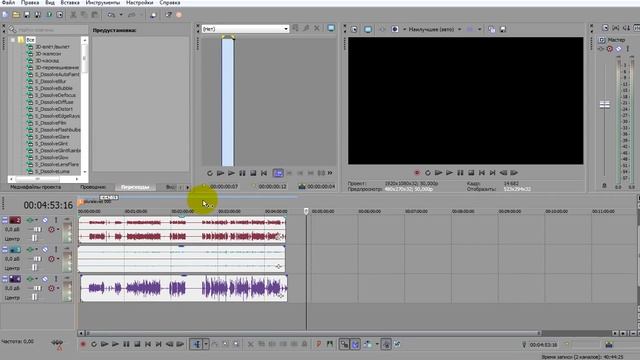Click the Open project folder icon
This screenshot has width=640, height=360.
(16, 15)
